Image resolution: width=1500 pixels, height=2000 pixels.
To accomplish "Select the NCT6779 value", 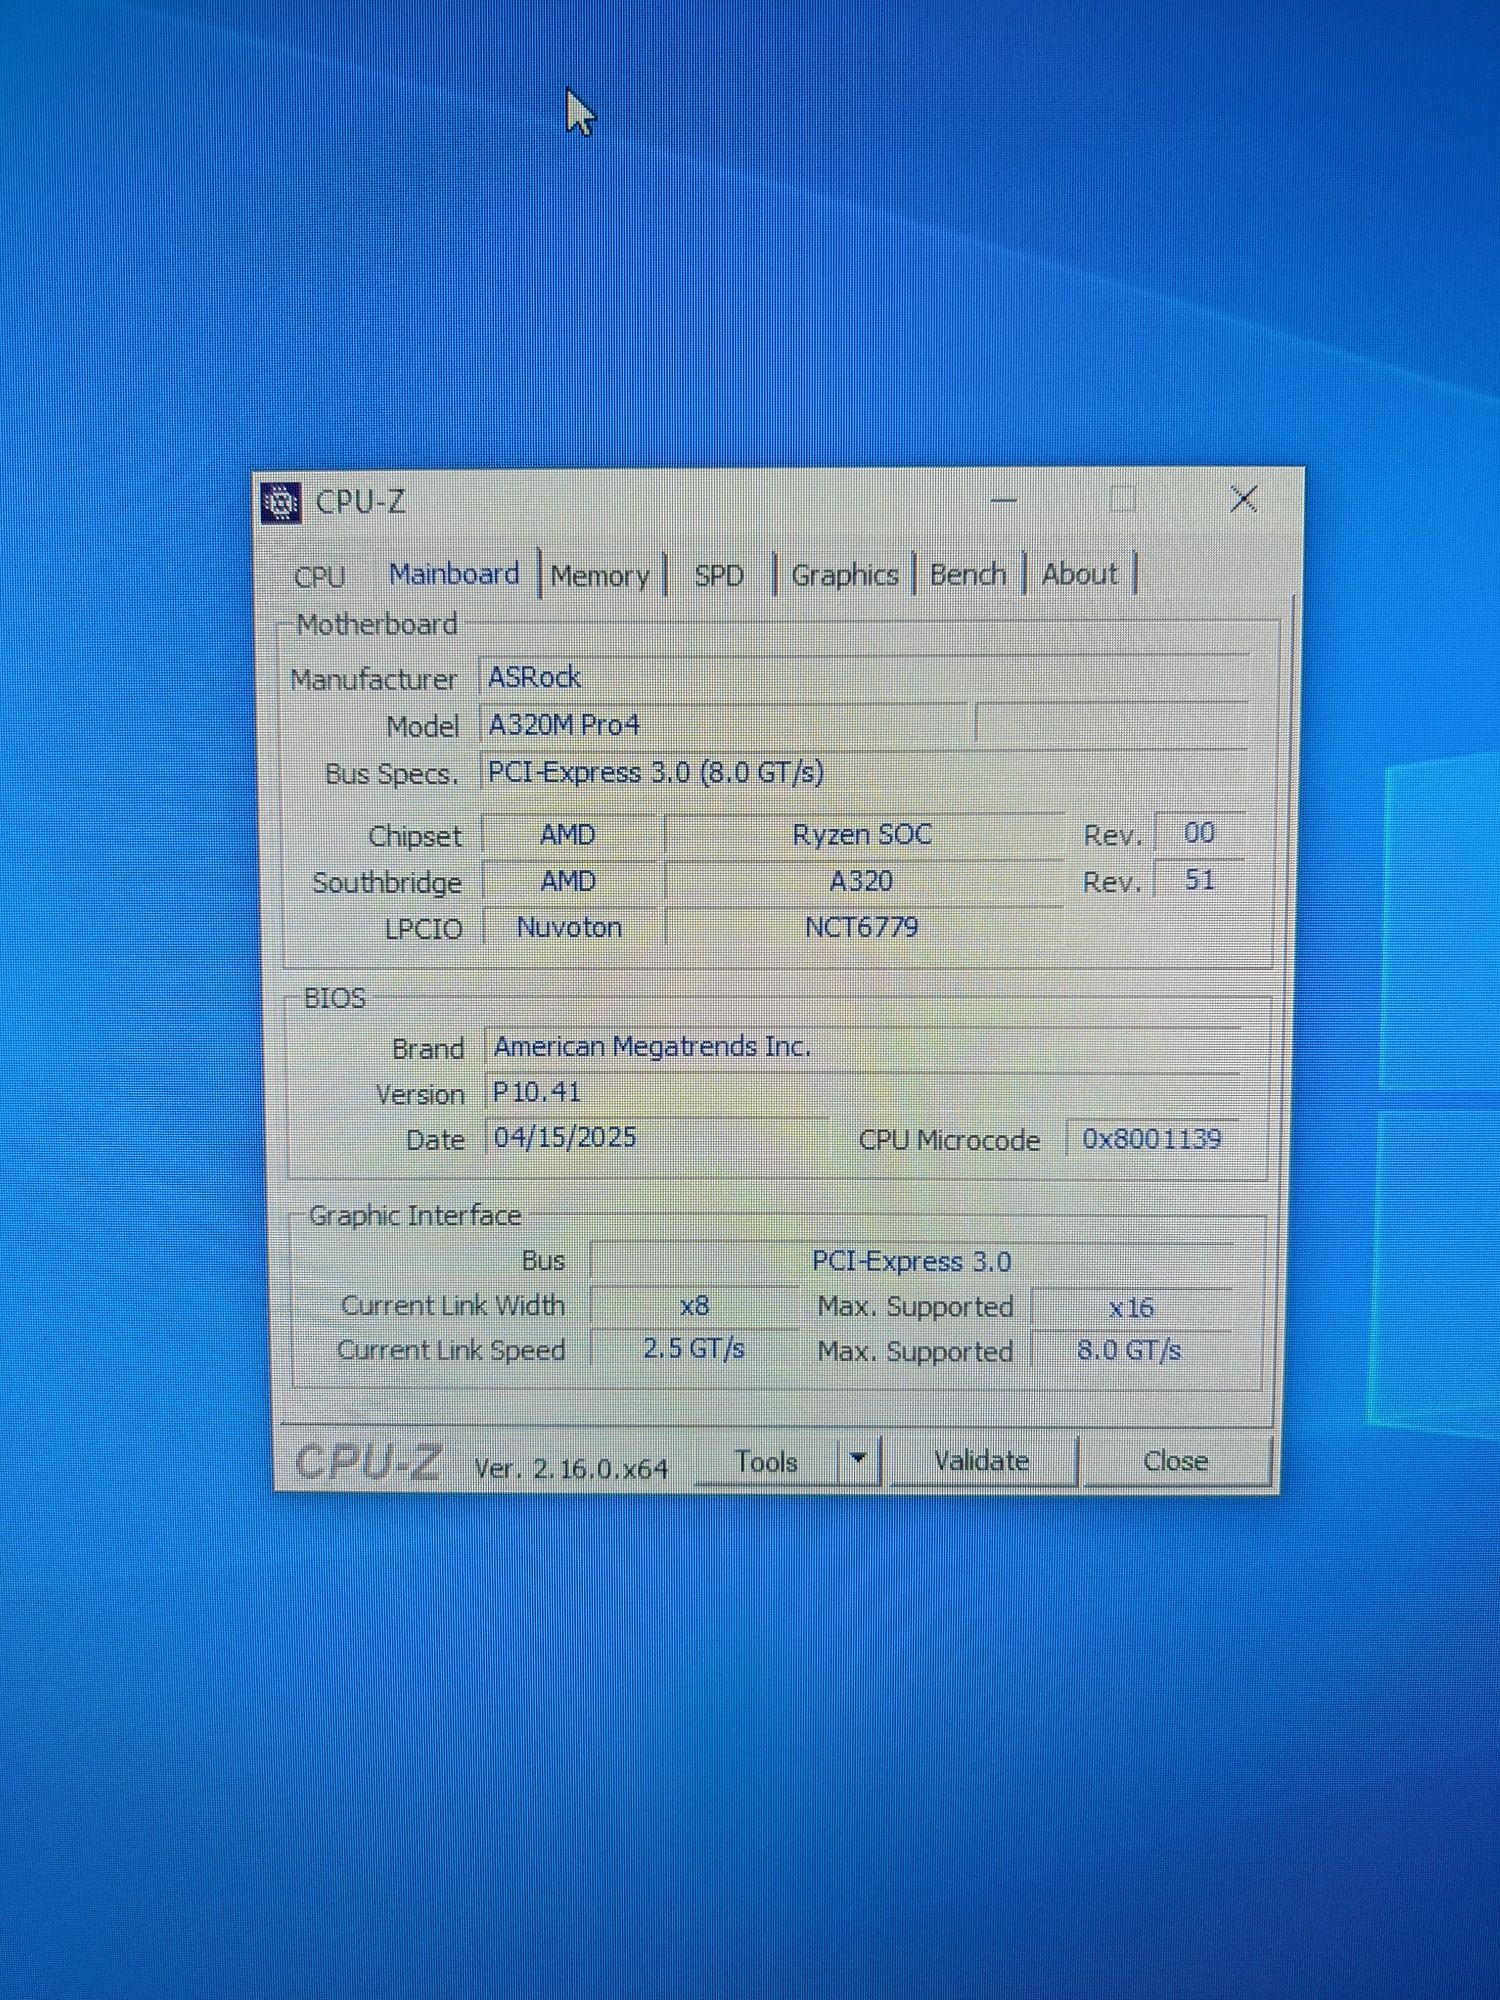I will (862, 927).
